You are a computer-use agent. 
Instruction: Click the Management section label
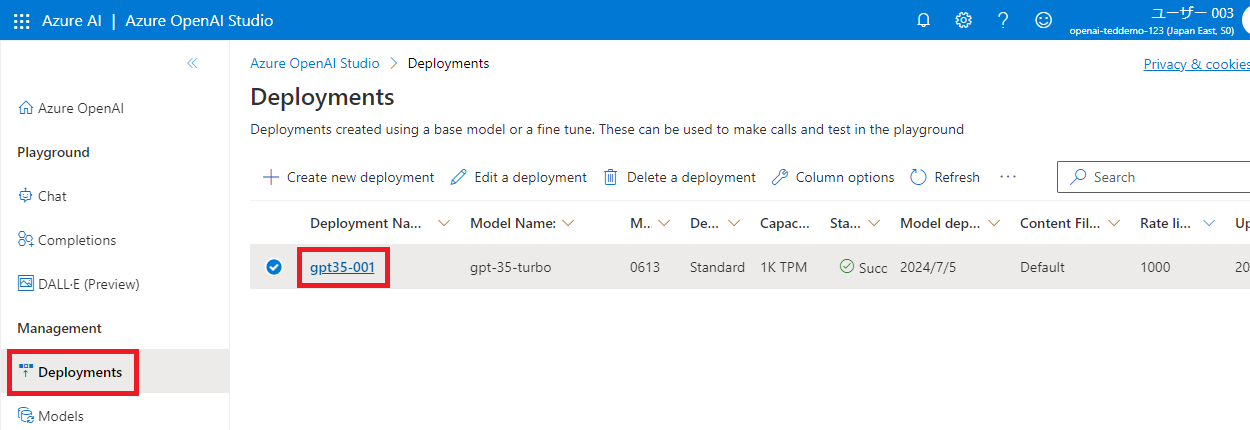(x=59, y=328)
